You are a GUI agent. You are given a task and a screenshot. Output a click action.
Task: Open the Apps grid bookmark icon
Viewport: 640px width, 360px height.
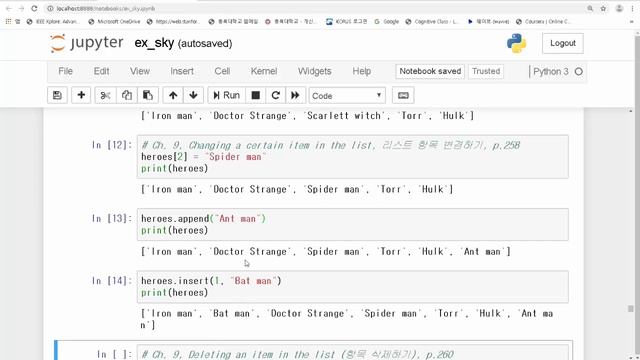pos(8,22)
